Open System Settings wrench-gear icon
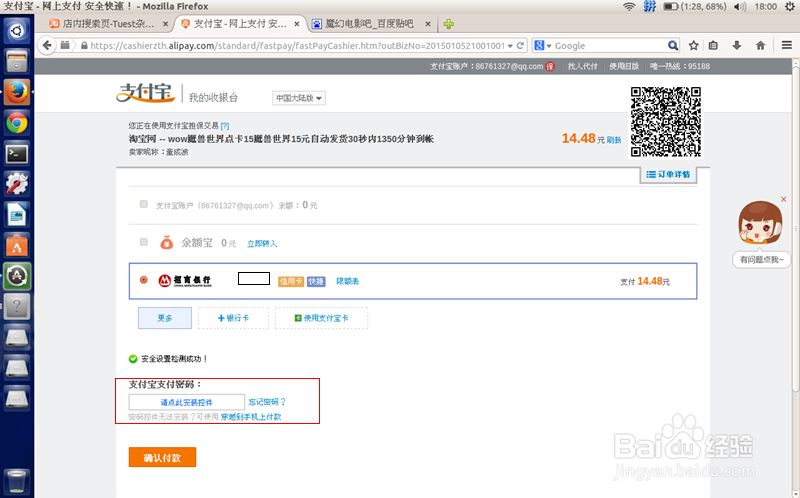Image resolution: width=800 pixels, height=498 pixels. (17, 184)
